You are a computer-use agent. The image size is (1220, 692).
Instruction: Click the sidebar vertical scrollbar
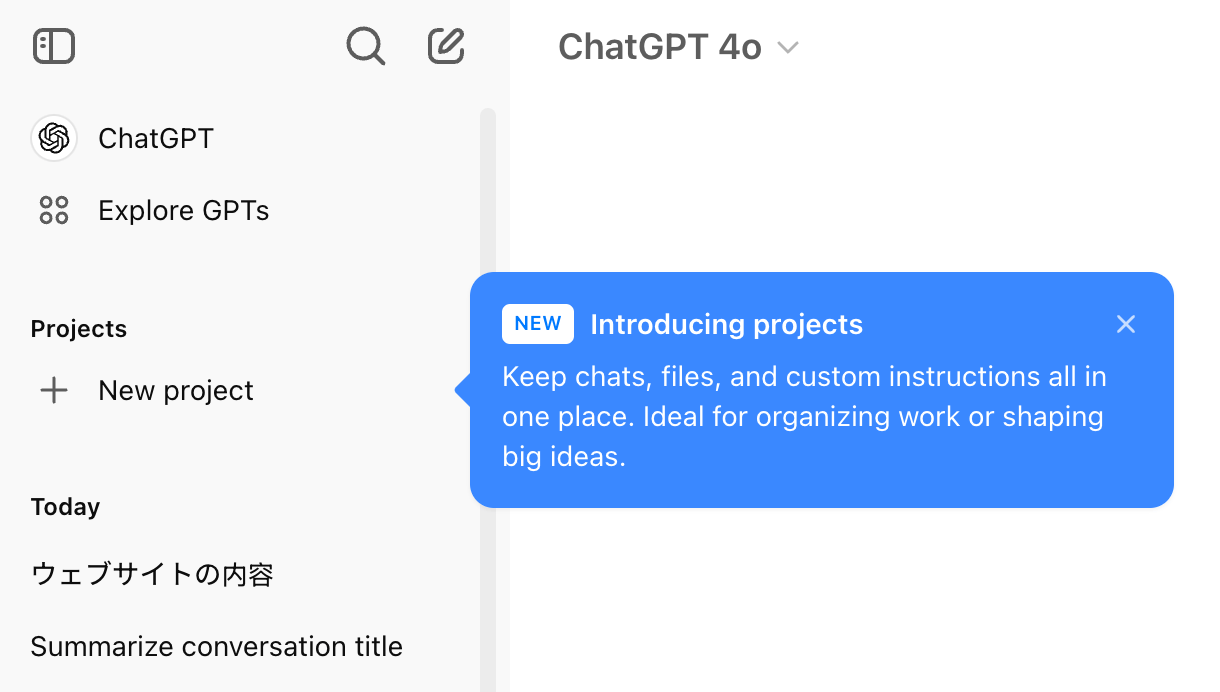(488, 400)
